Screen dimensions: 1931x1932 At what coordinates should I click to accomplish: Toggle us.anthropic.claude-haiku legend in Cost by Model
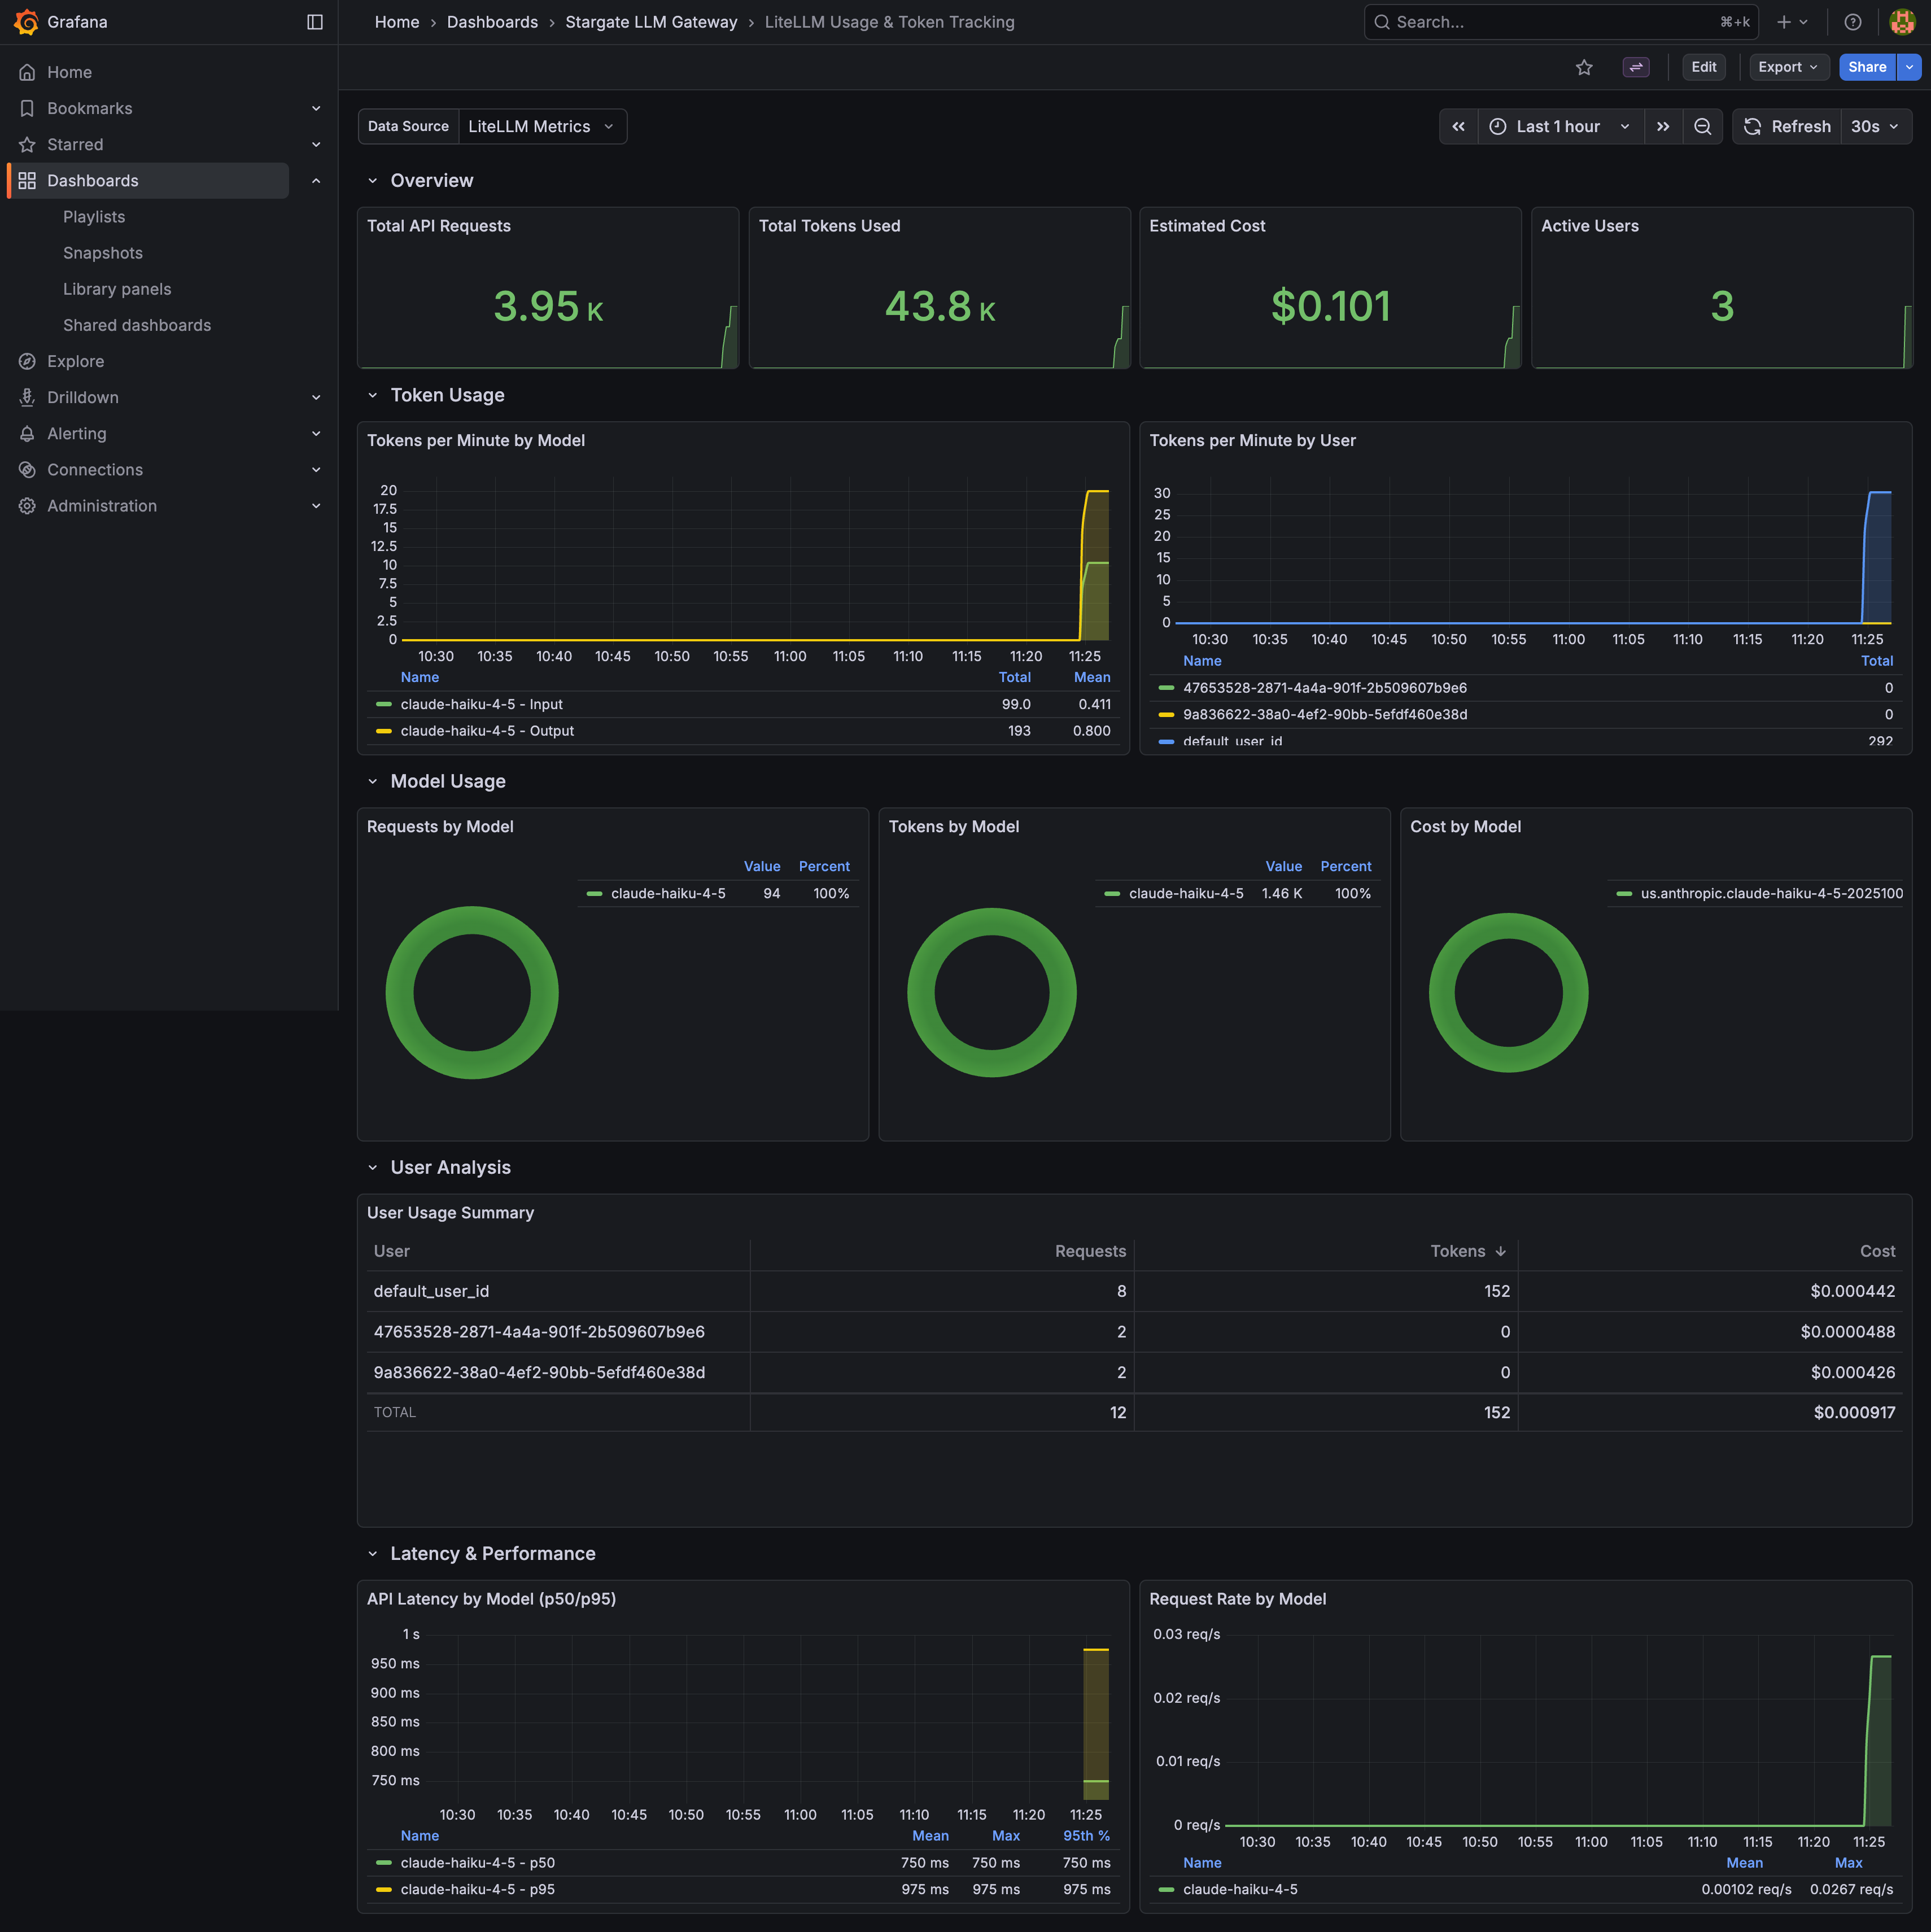[1771, 893]
